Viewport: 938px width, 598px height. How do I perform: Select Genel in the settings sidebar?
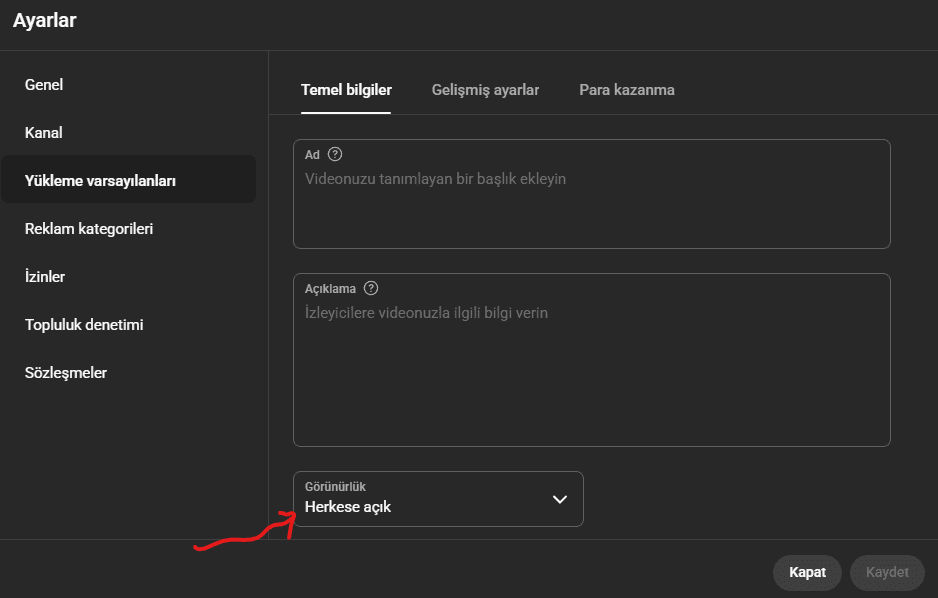pyautogui.click(x=44, y=85)
